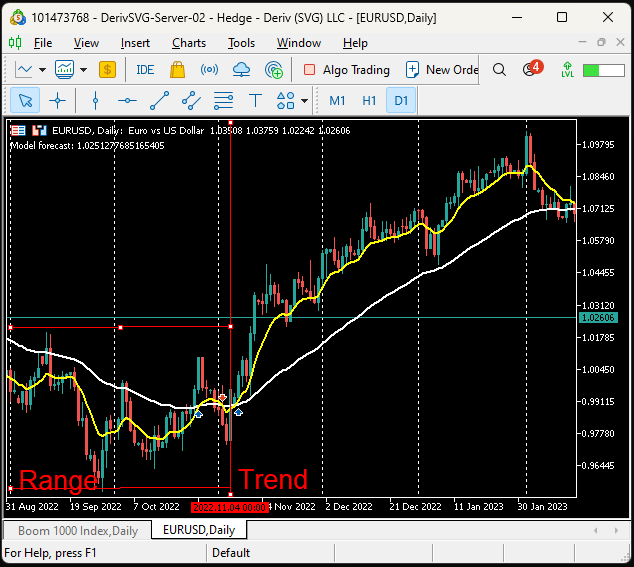Expand the chart type dropdown arrow
The height and width of the screenshot is (567, 634).
(x=42, y=70)
